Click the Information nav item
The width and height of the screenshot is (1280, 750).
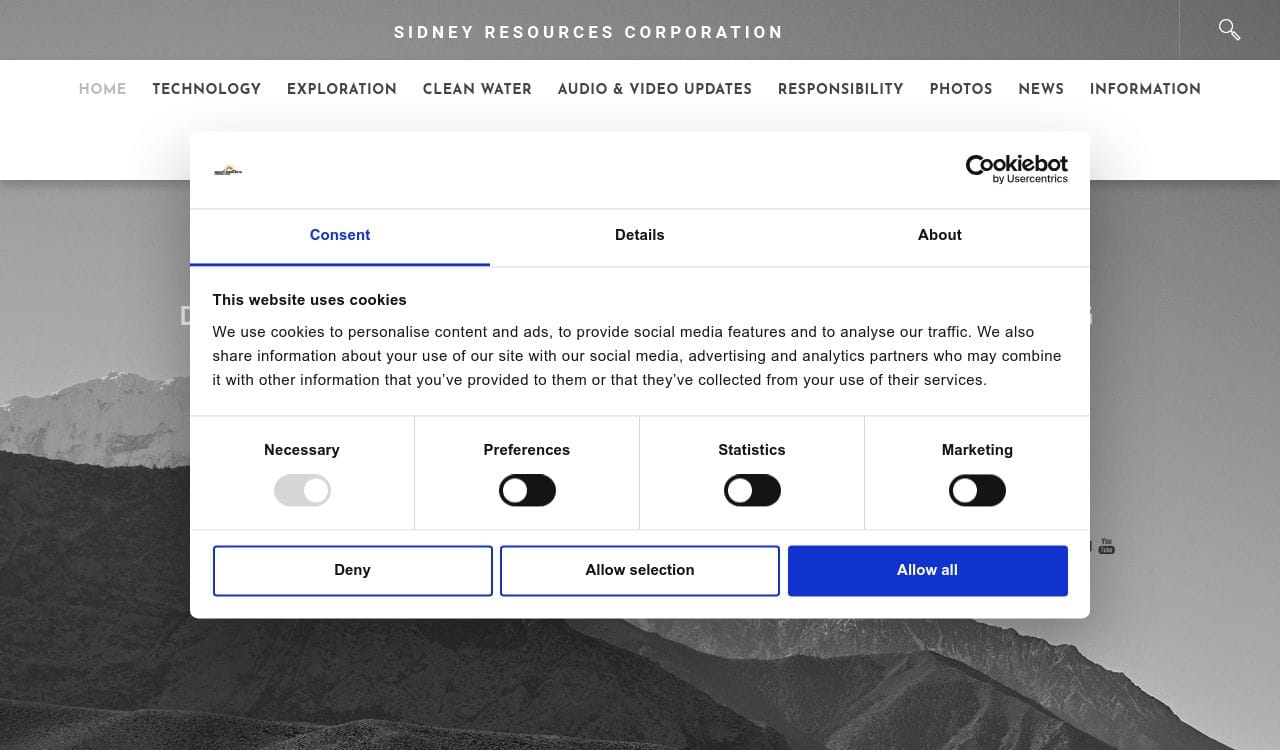coord(1145,89)
